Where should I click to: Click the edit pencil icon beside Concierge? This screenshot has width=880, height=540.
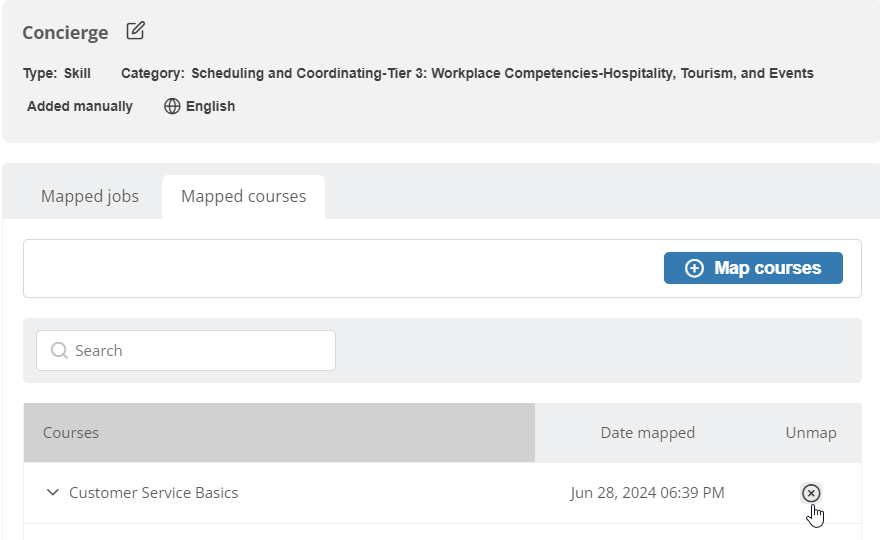coord(135,31)
